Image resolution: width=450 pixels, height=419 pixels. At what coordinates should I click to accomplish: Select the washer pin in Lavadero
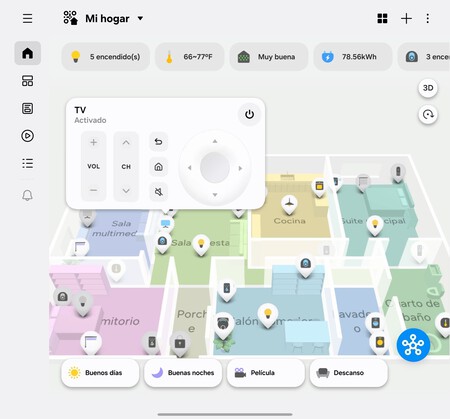pos(376,323)
